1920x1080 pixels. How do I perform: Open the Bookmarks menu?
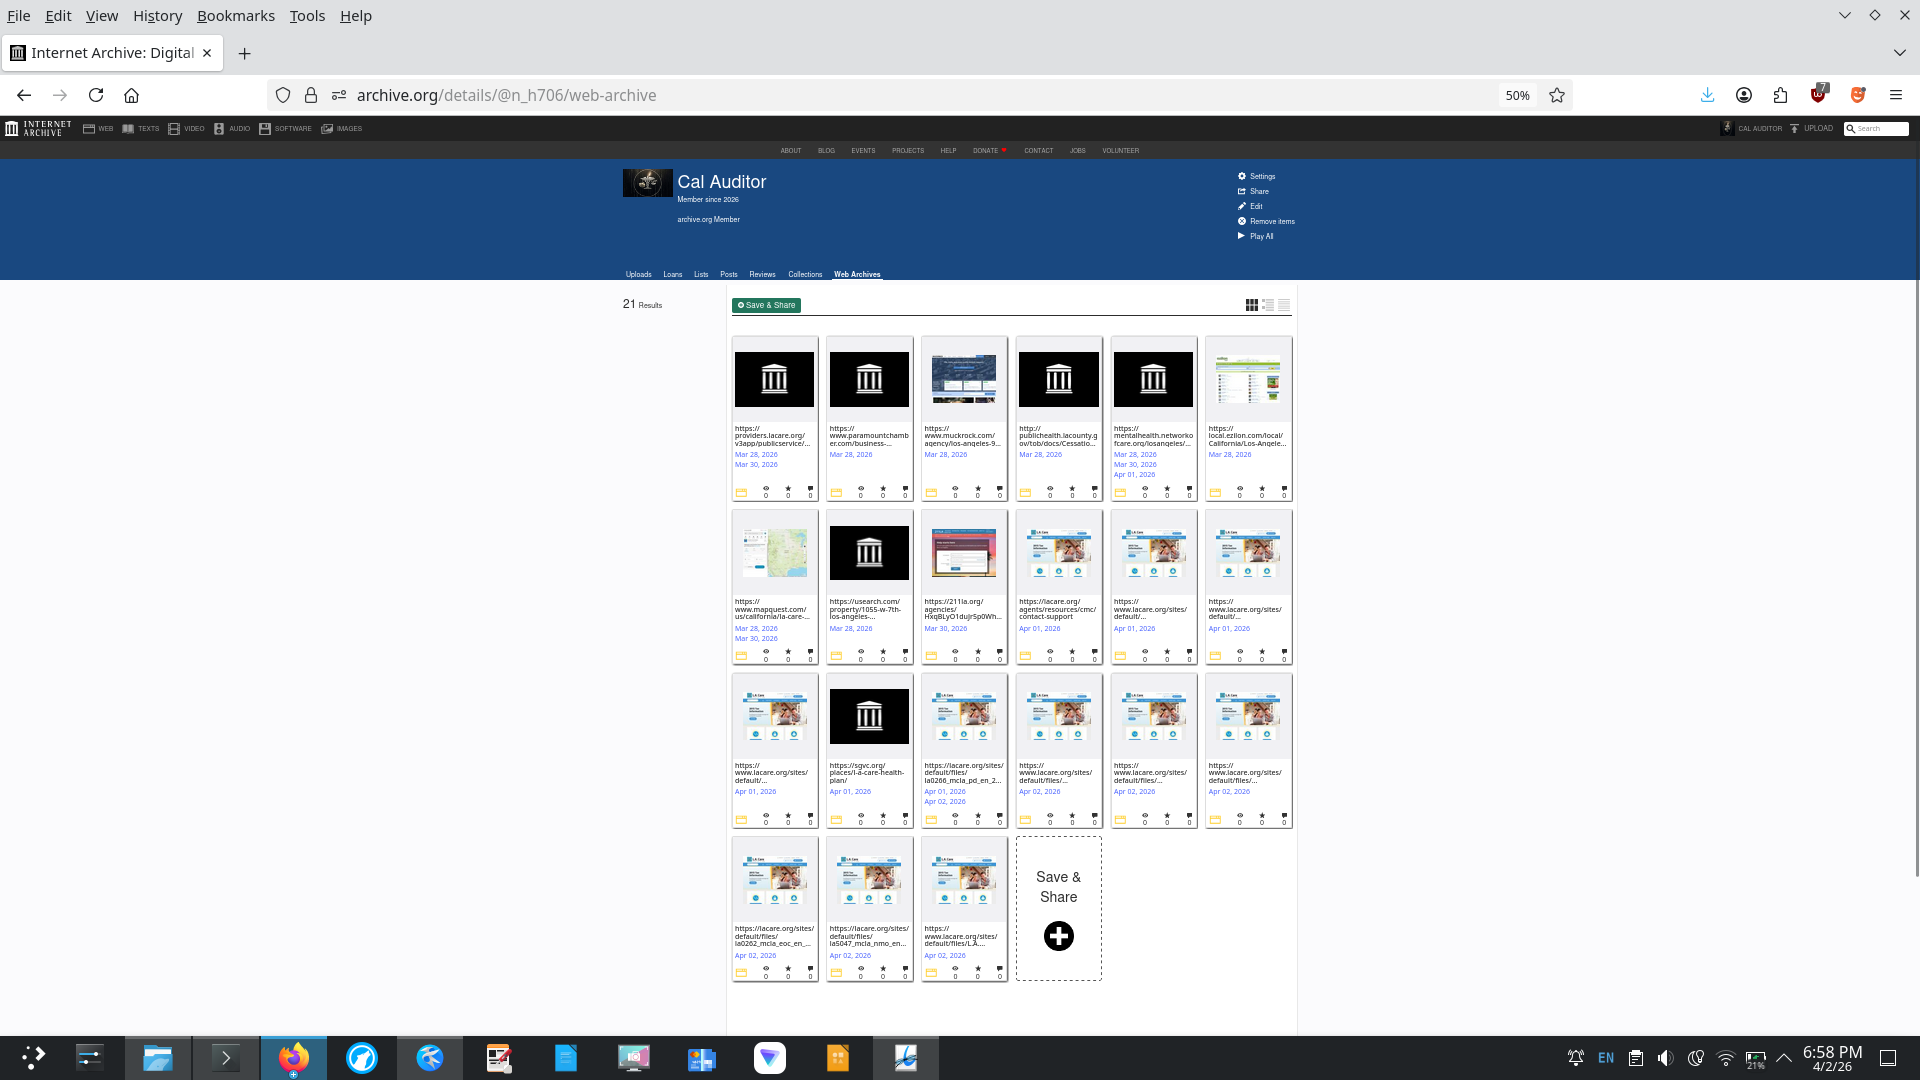(235, 16)
